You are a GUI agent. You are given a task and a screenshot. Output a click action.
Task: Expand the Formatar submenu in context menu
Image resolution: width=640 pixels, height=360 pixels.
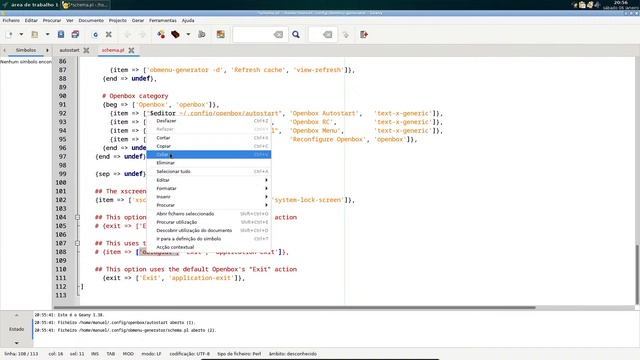(209, 189)
